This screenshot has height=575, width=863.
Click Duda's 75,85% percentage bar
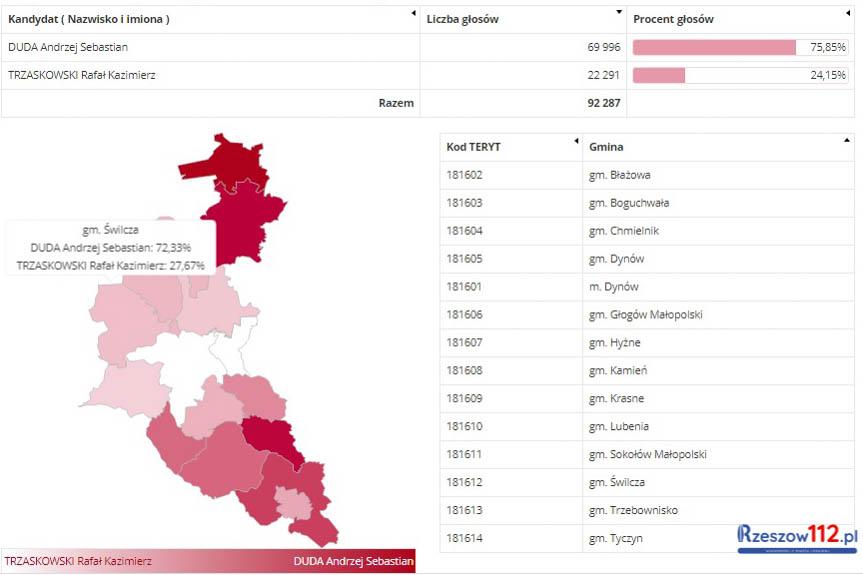coord(714,47)
